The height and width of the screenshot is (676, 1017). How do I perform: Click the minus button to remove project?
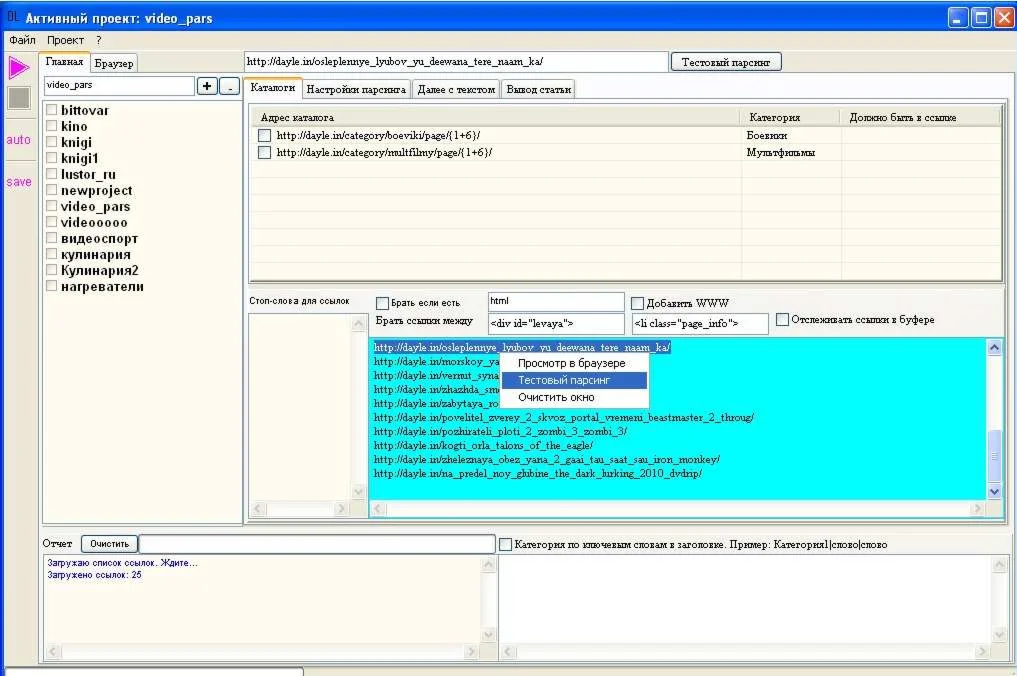tap(229, 86)
